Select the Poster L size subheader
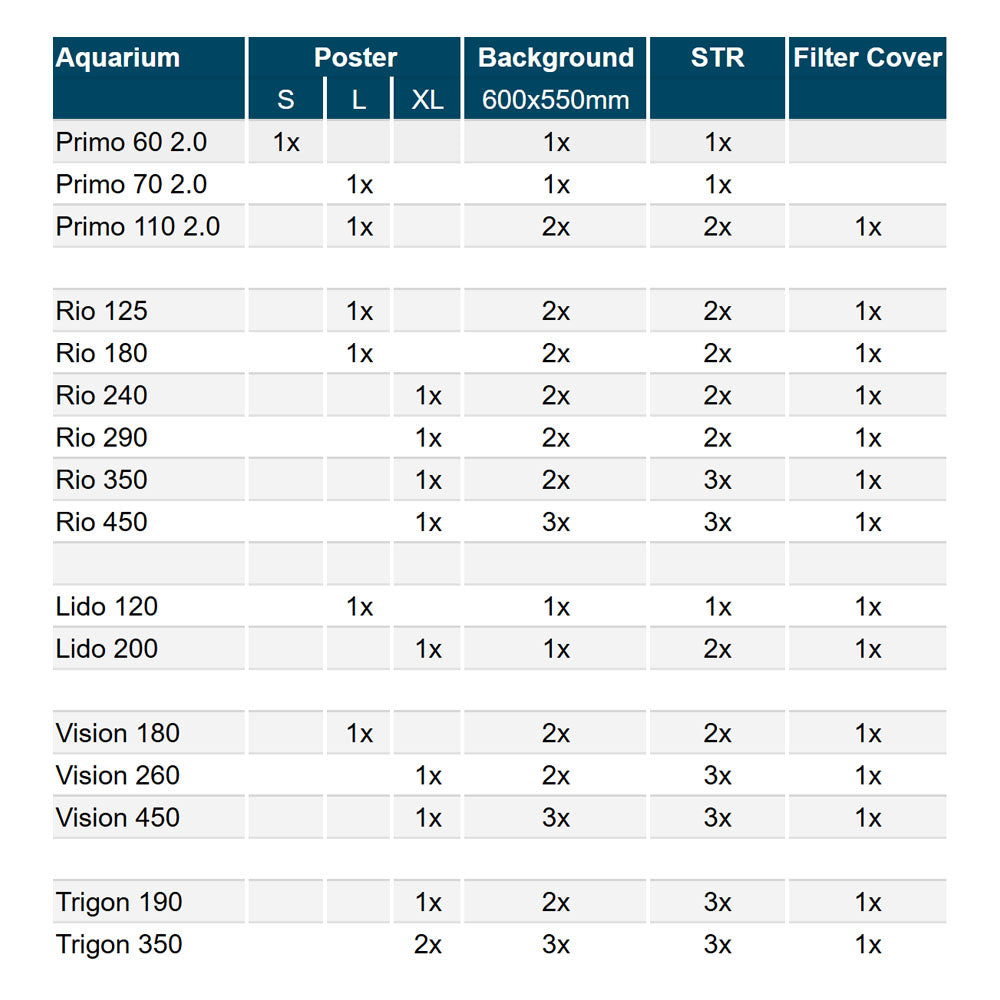 pos(358,99)
